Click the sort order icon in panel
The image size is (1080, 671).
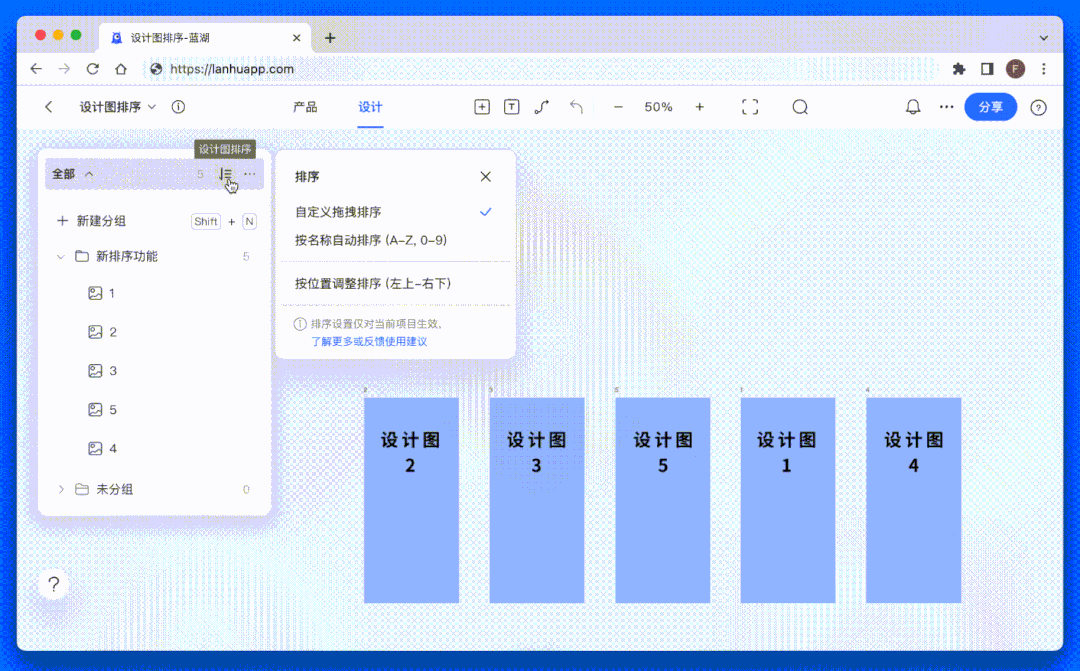pyautogui.click(x=226, y=174)
